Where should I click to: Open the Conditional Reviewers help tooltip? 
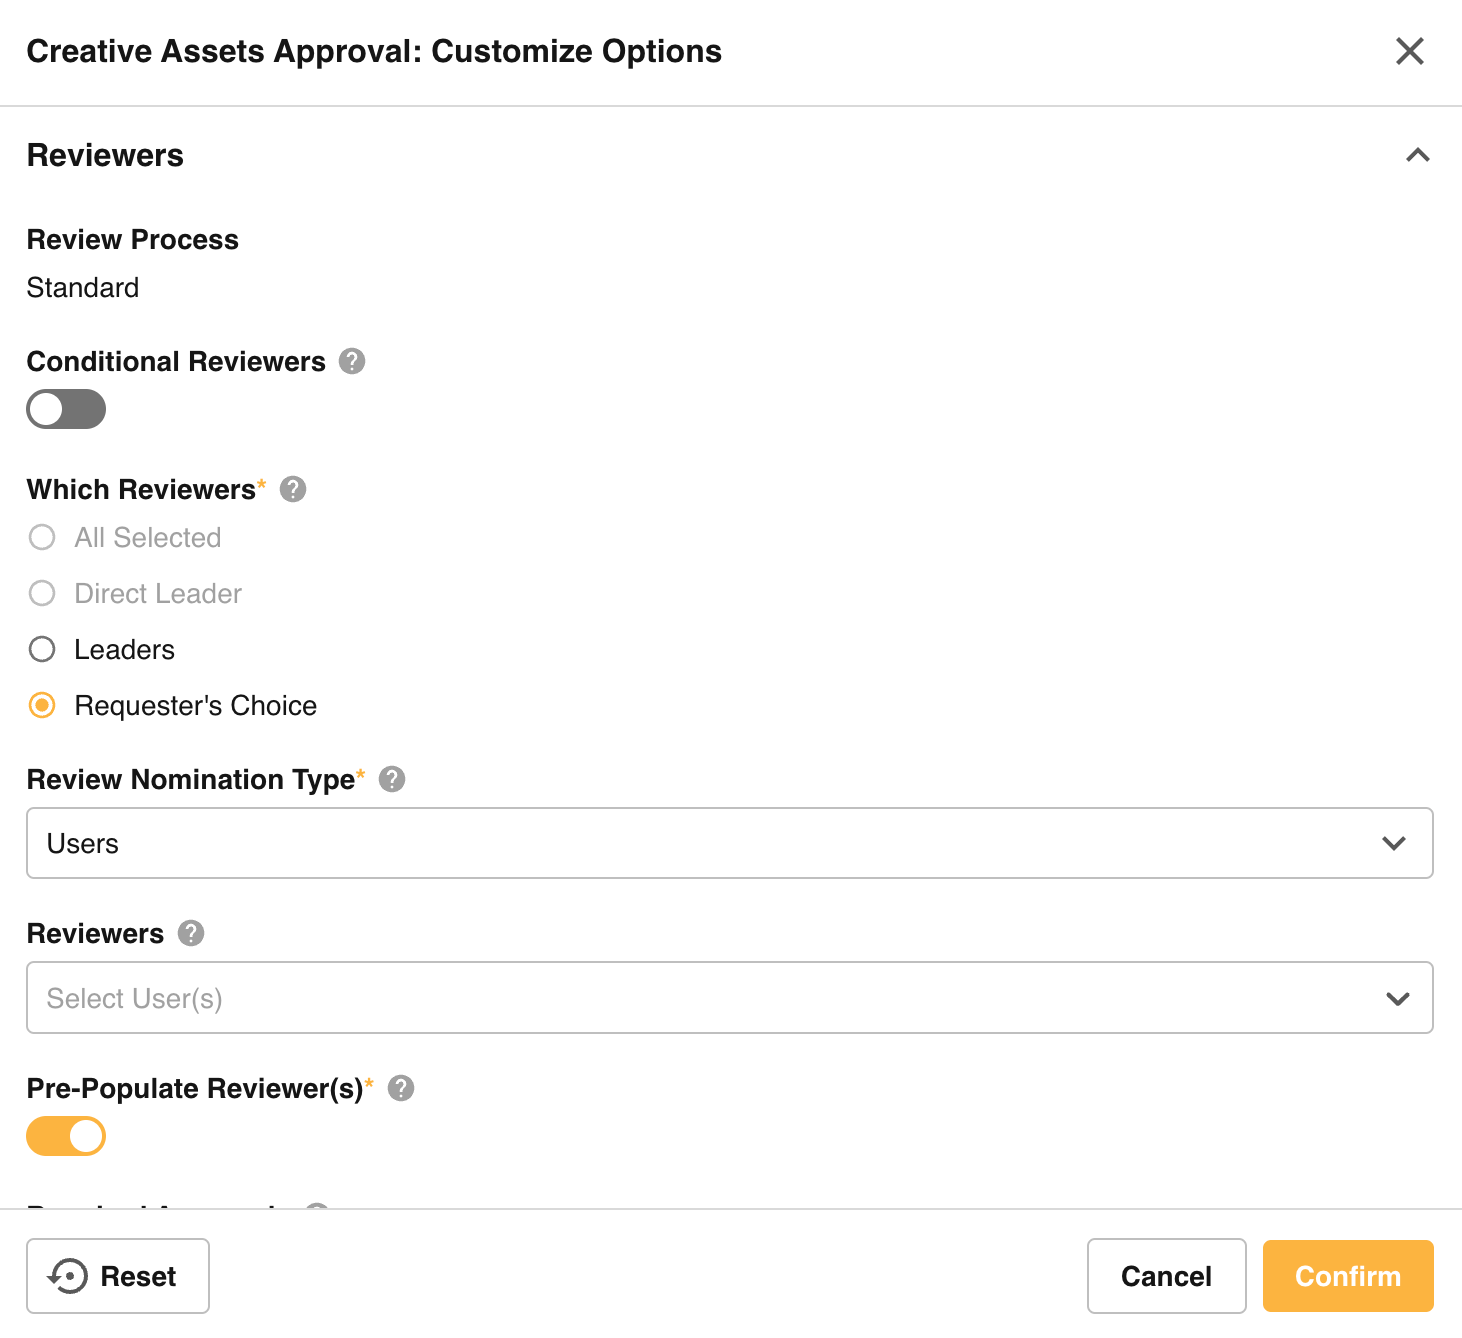pyautogui.click(x=352, y=361)
